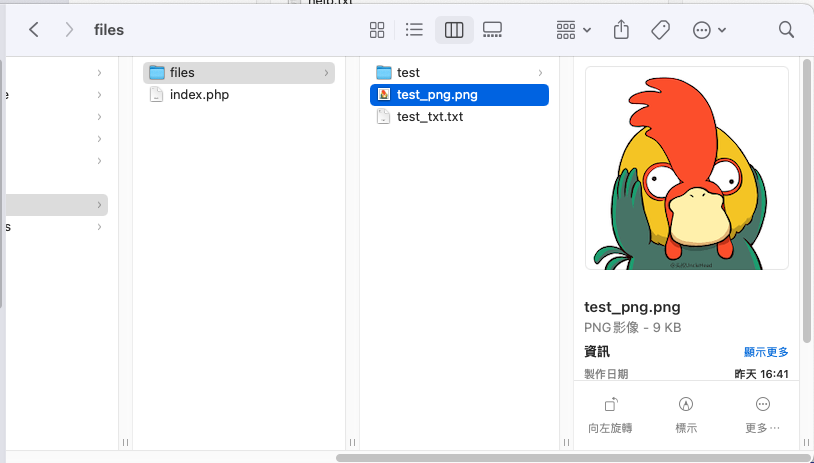Expand the test folder chevron
This screenshot has width=814, height=463.
tap(540, 73)
